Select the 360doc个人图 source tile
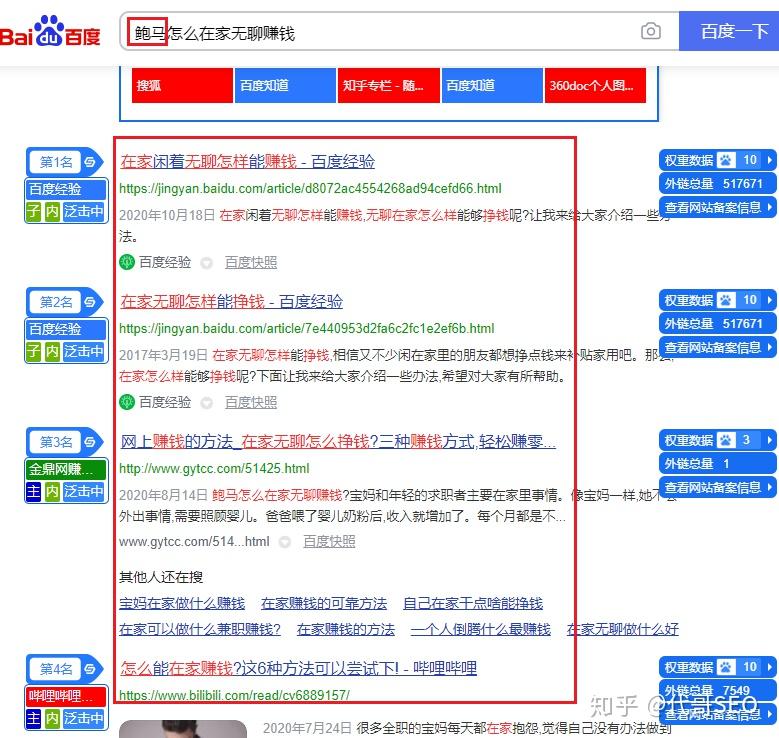The width and height of the screenshot is (779, 738). pos(595,85)
